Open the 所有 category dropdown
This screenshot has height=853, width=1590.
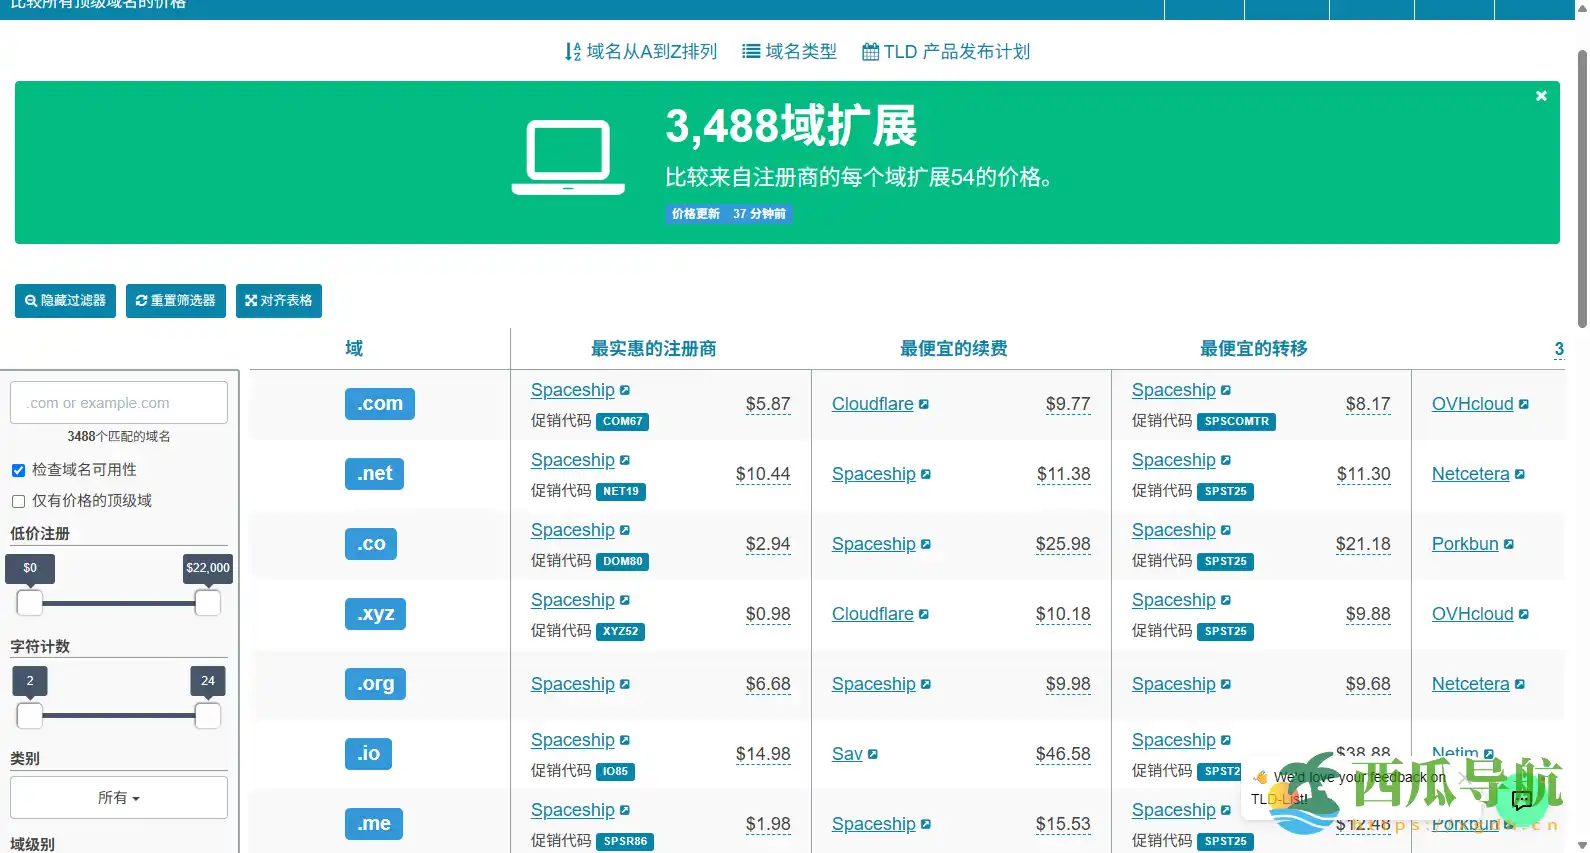[119, 798]
